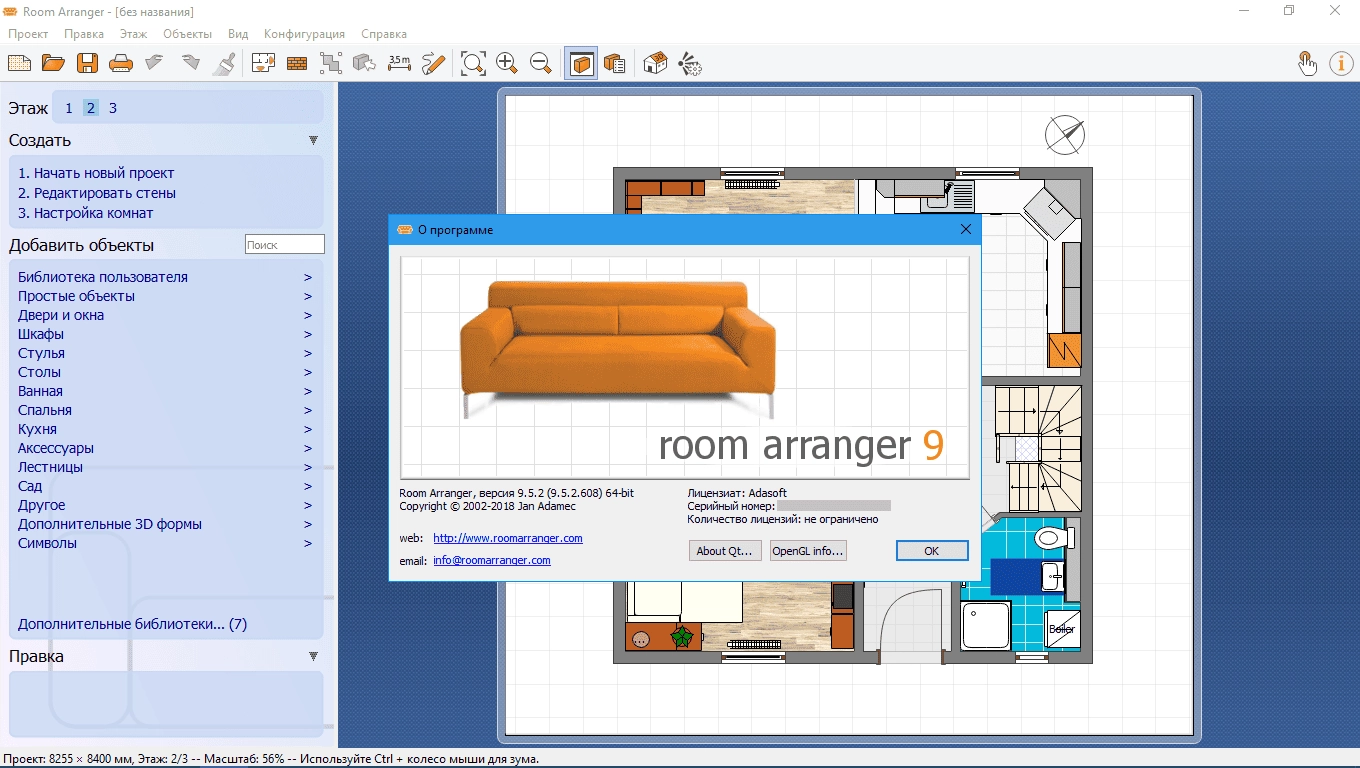Expand Двери и окна category
Viewport: 1360px width, 768px height.
pos(165,315)
